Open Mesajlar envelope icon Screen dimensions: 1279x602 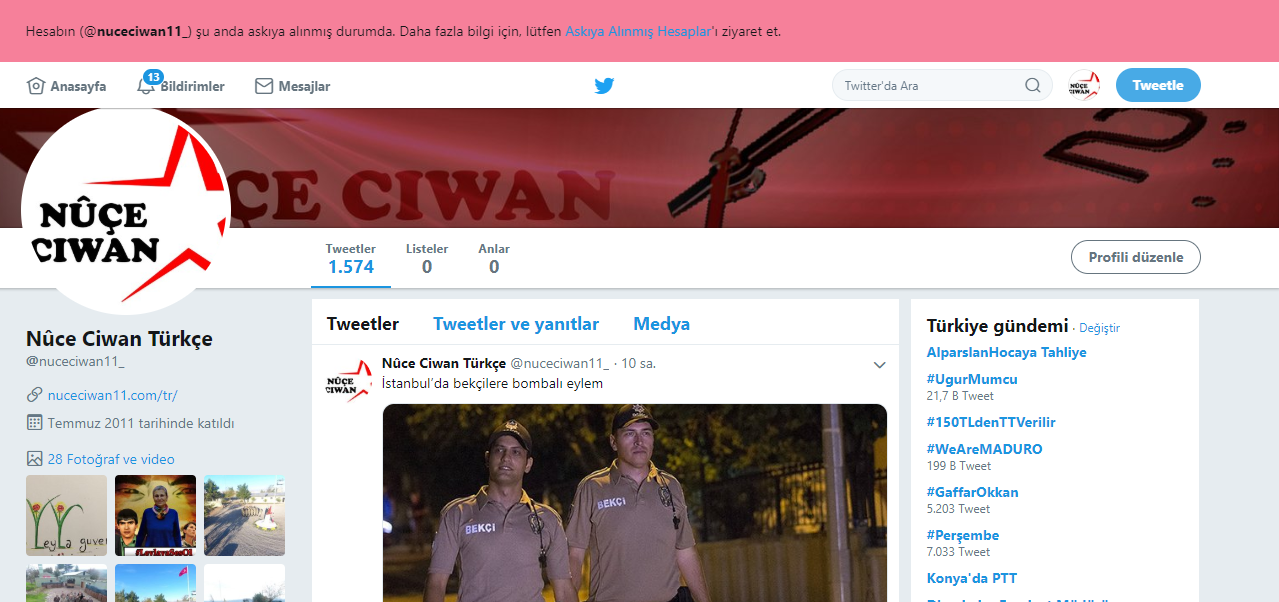264,86
